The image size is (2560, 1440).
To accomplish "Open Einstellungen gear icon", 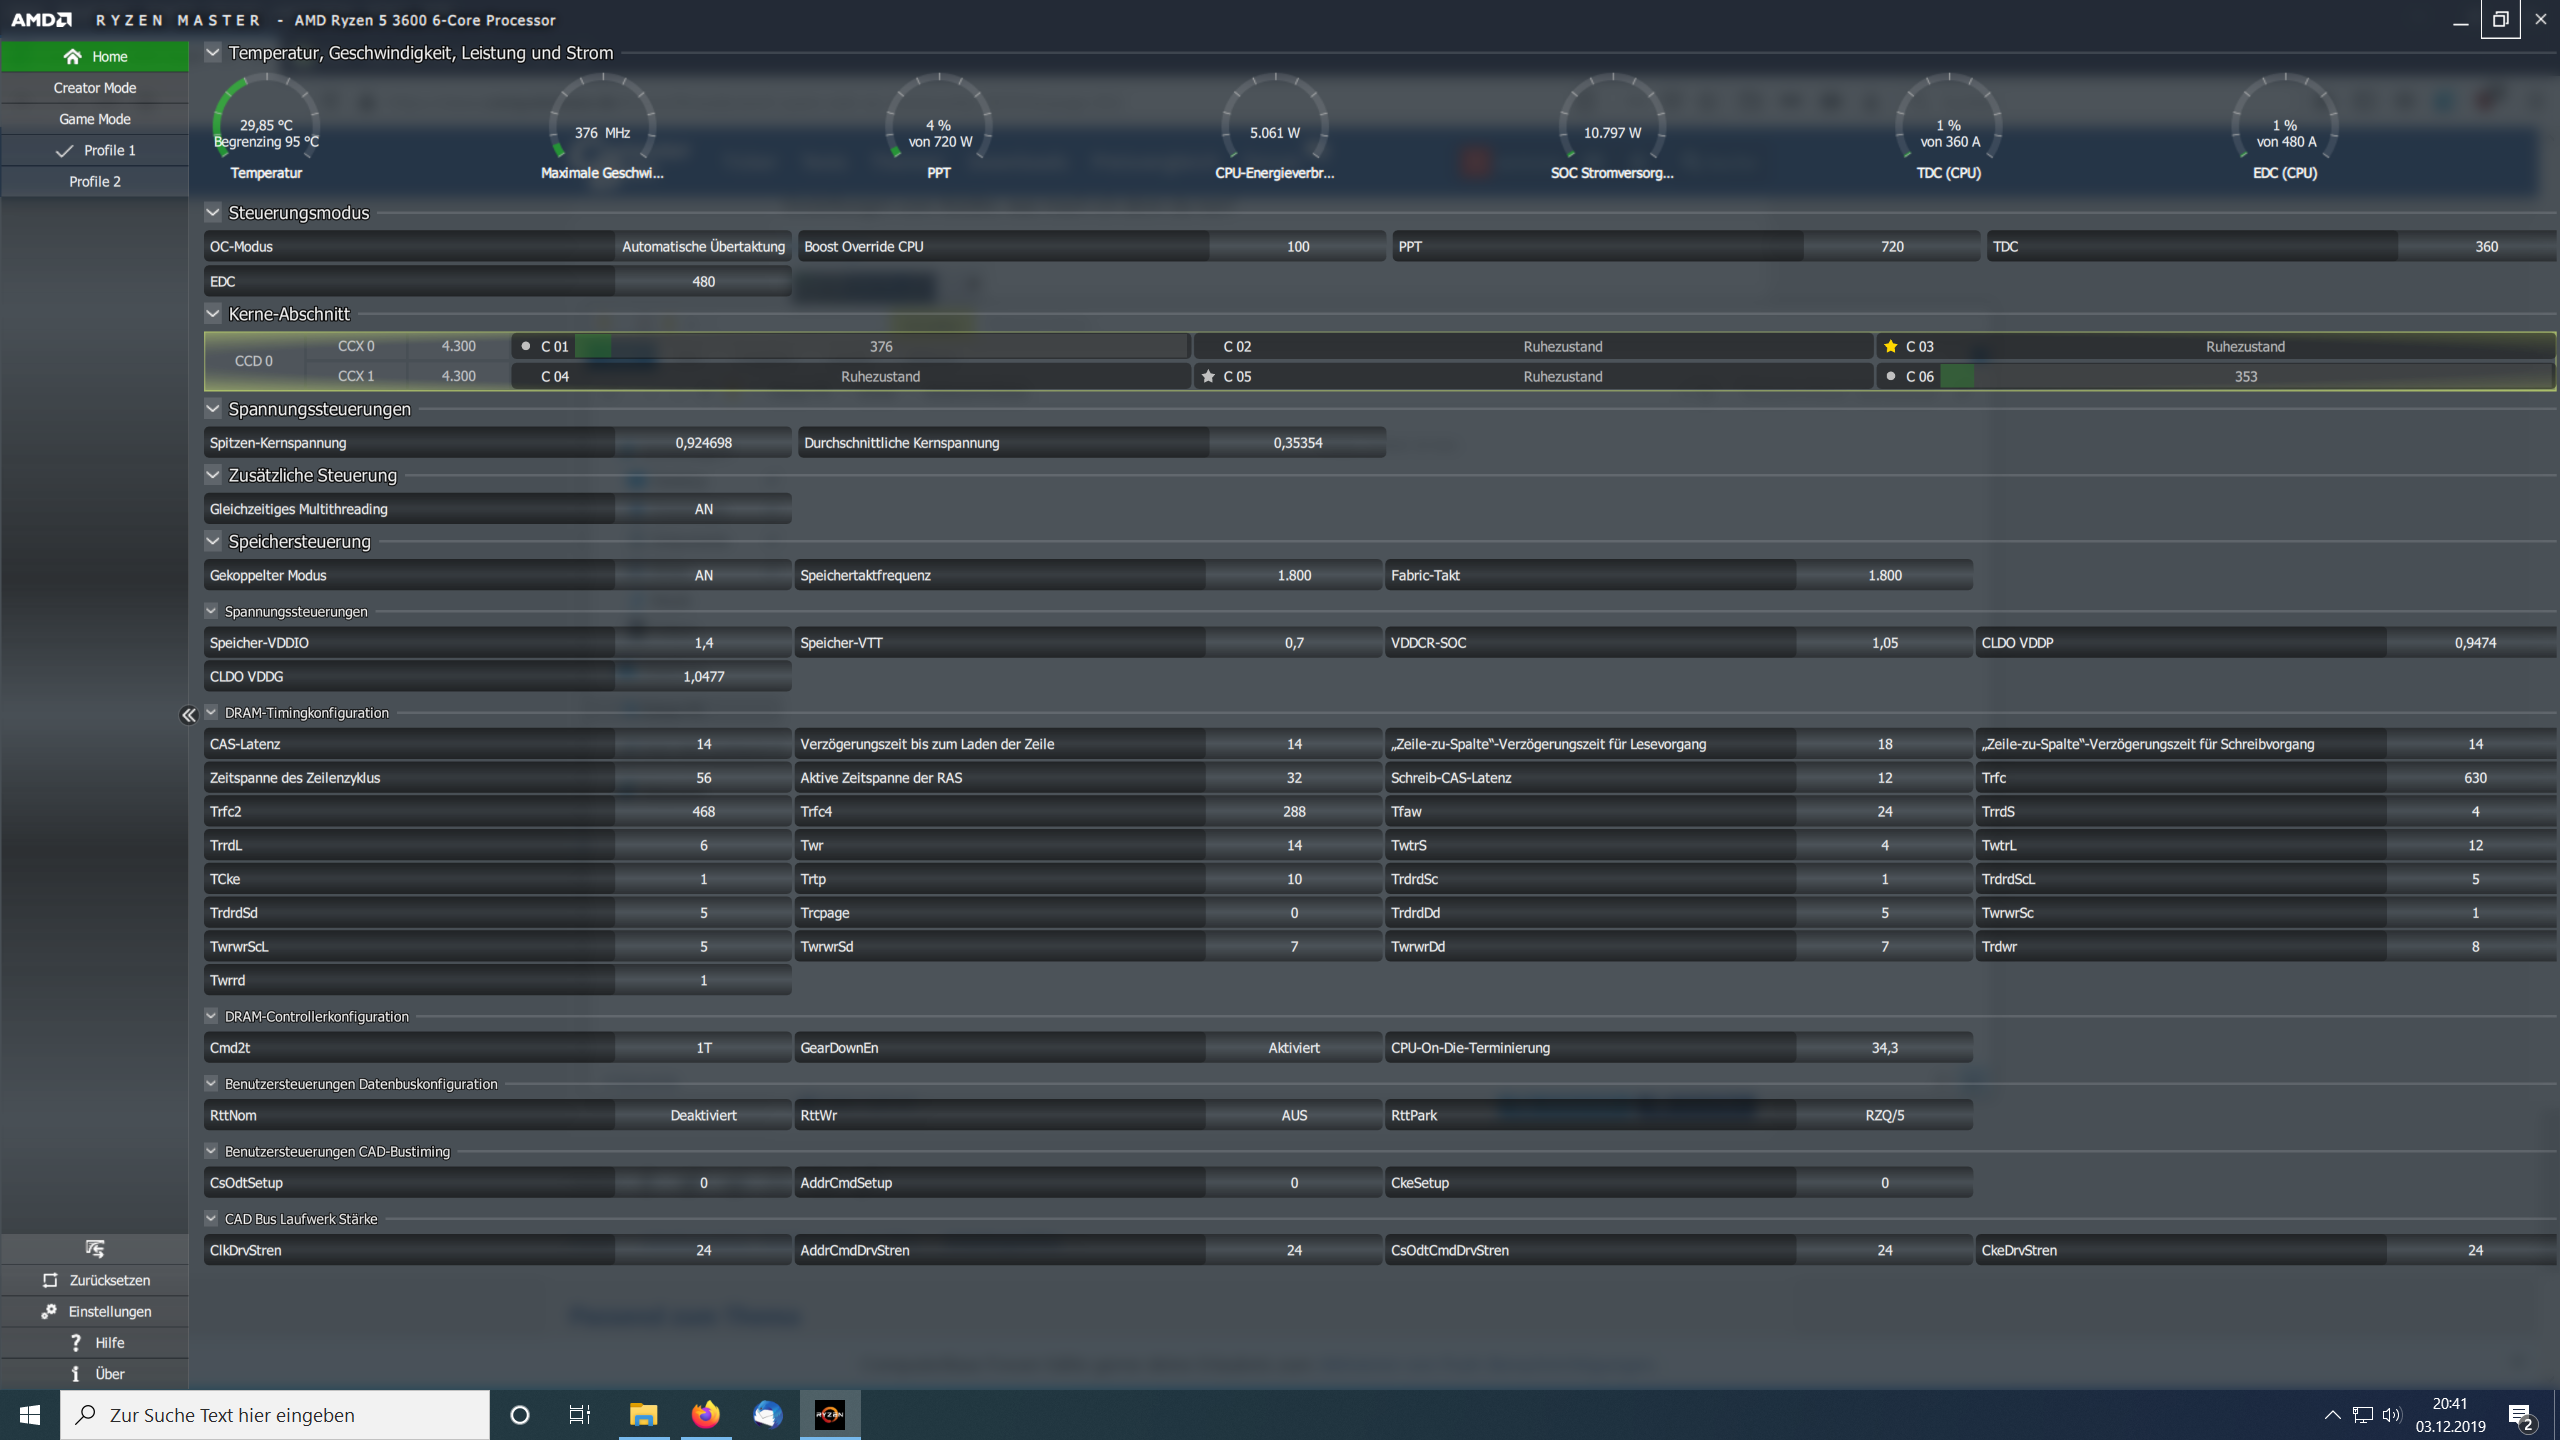I will pos(49,1311).
